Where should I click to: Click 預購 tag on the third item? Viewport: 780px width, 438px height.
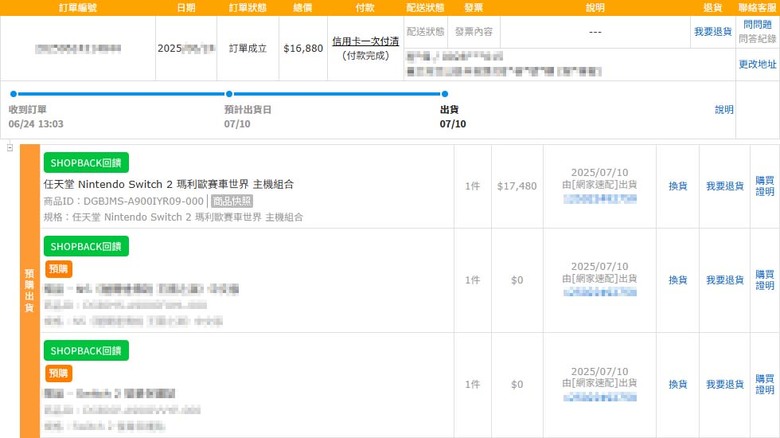59,373
